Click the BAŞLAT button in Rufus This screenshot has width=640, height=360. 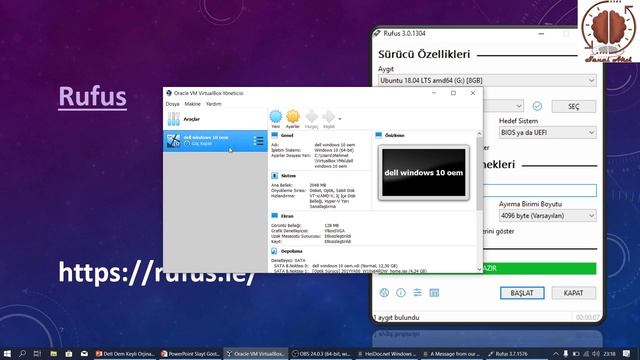tap(522, 293)
